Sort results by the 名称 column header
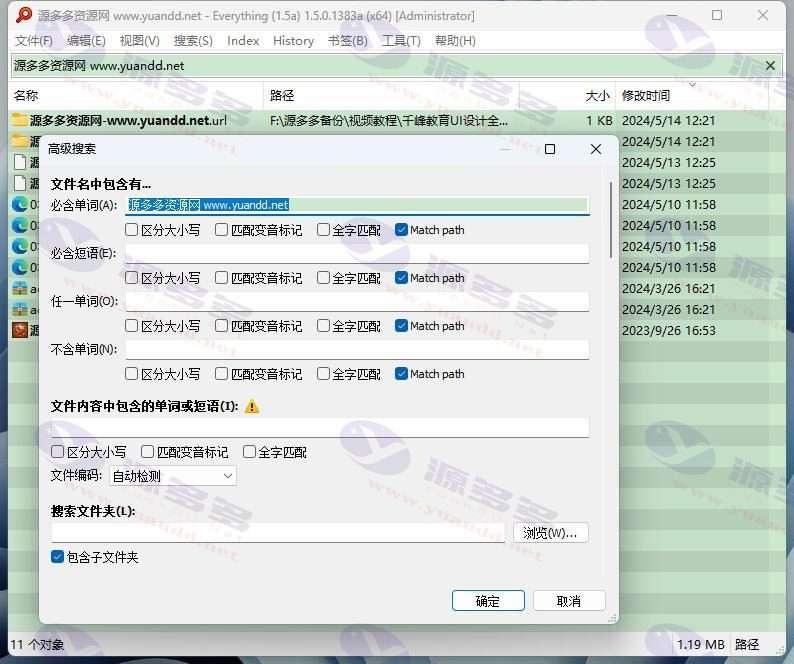This screenshot has width=794, height=664. [x=136, y=95]
